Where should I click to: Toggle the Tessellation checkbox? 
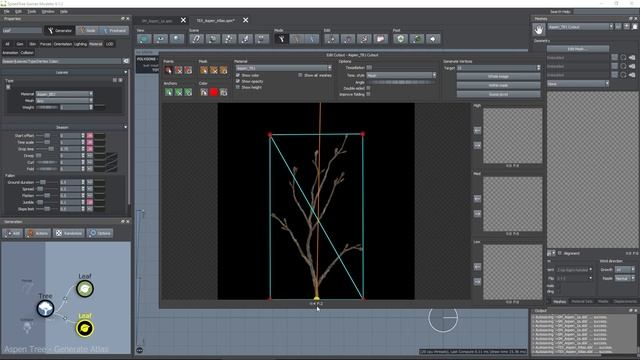(369, 67)
